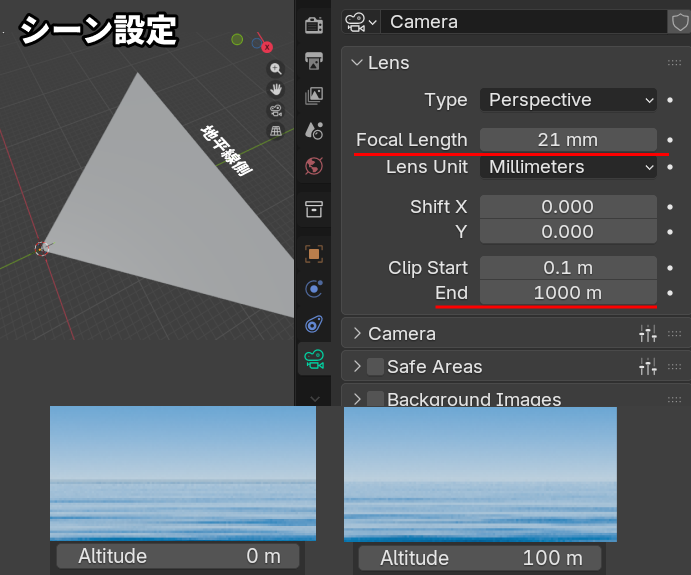The image size is (691, 575).
Task: Open the World properties tab
Action: click(x=314, y=165)
